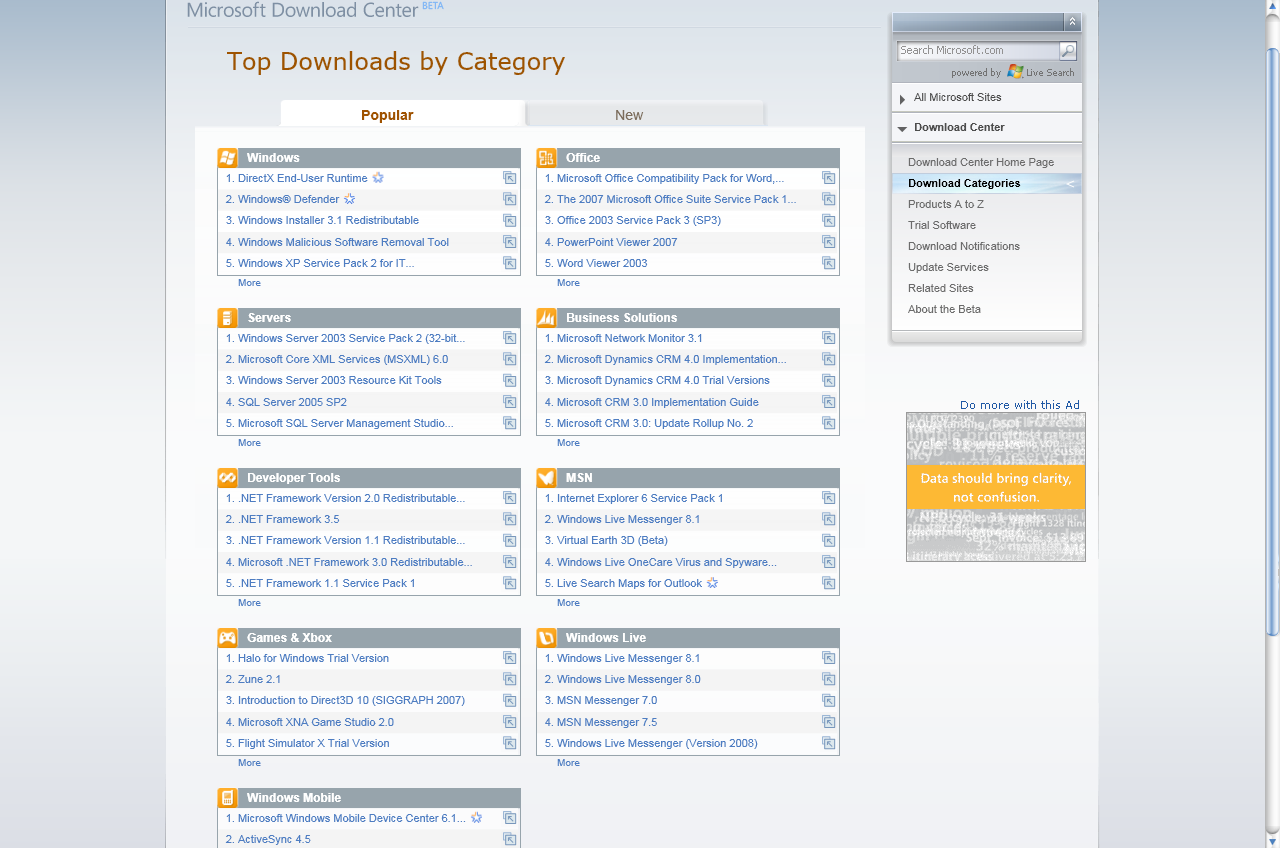
Task: Show more MSN downloads
Action: tap(568, 603)
